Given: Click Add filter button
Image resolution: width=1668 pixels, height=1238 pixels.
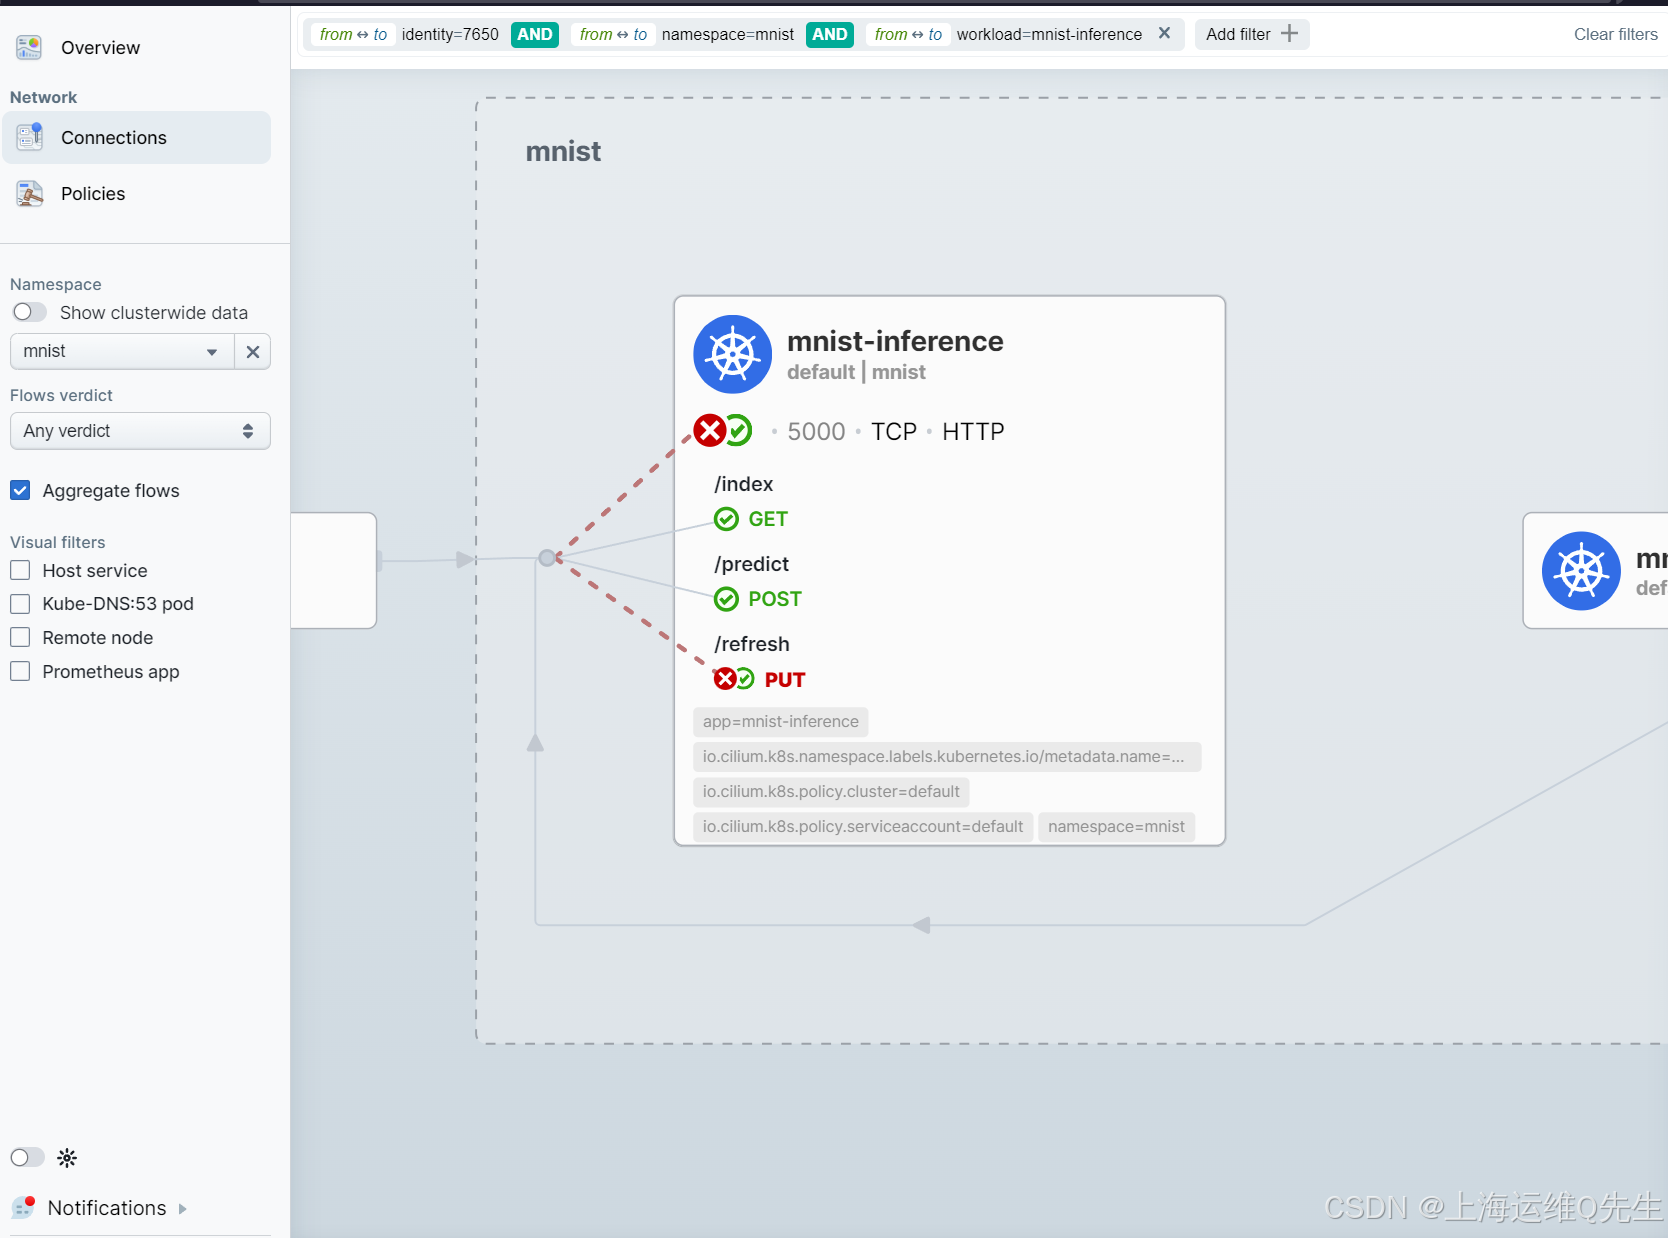Looking at the screenshot, I should click(1252, 34).
